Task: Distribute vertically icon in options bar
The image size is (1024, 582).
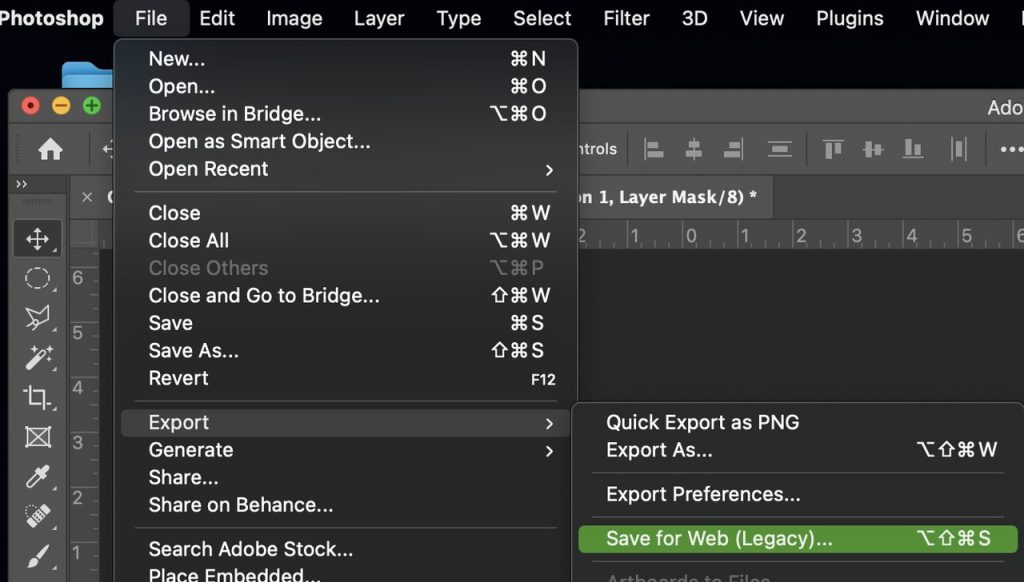Action: click(780, 150)
